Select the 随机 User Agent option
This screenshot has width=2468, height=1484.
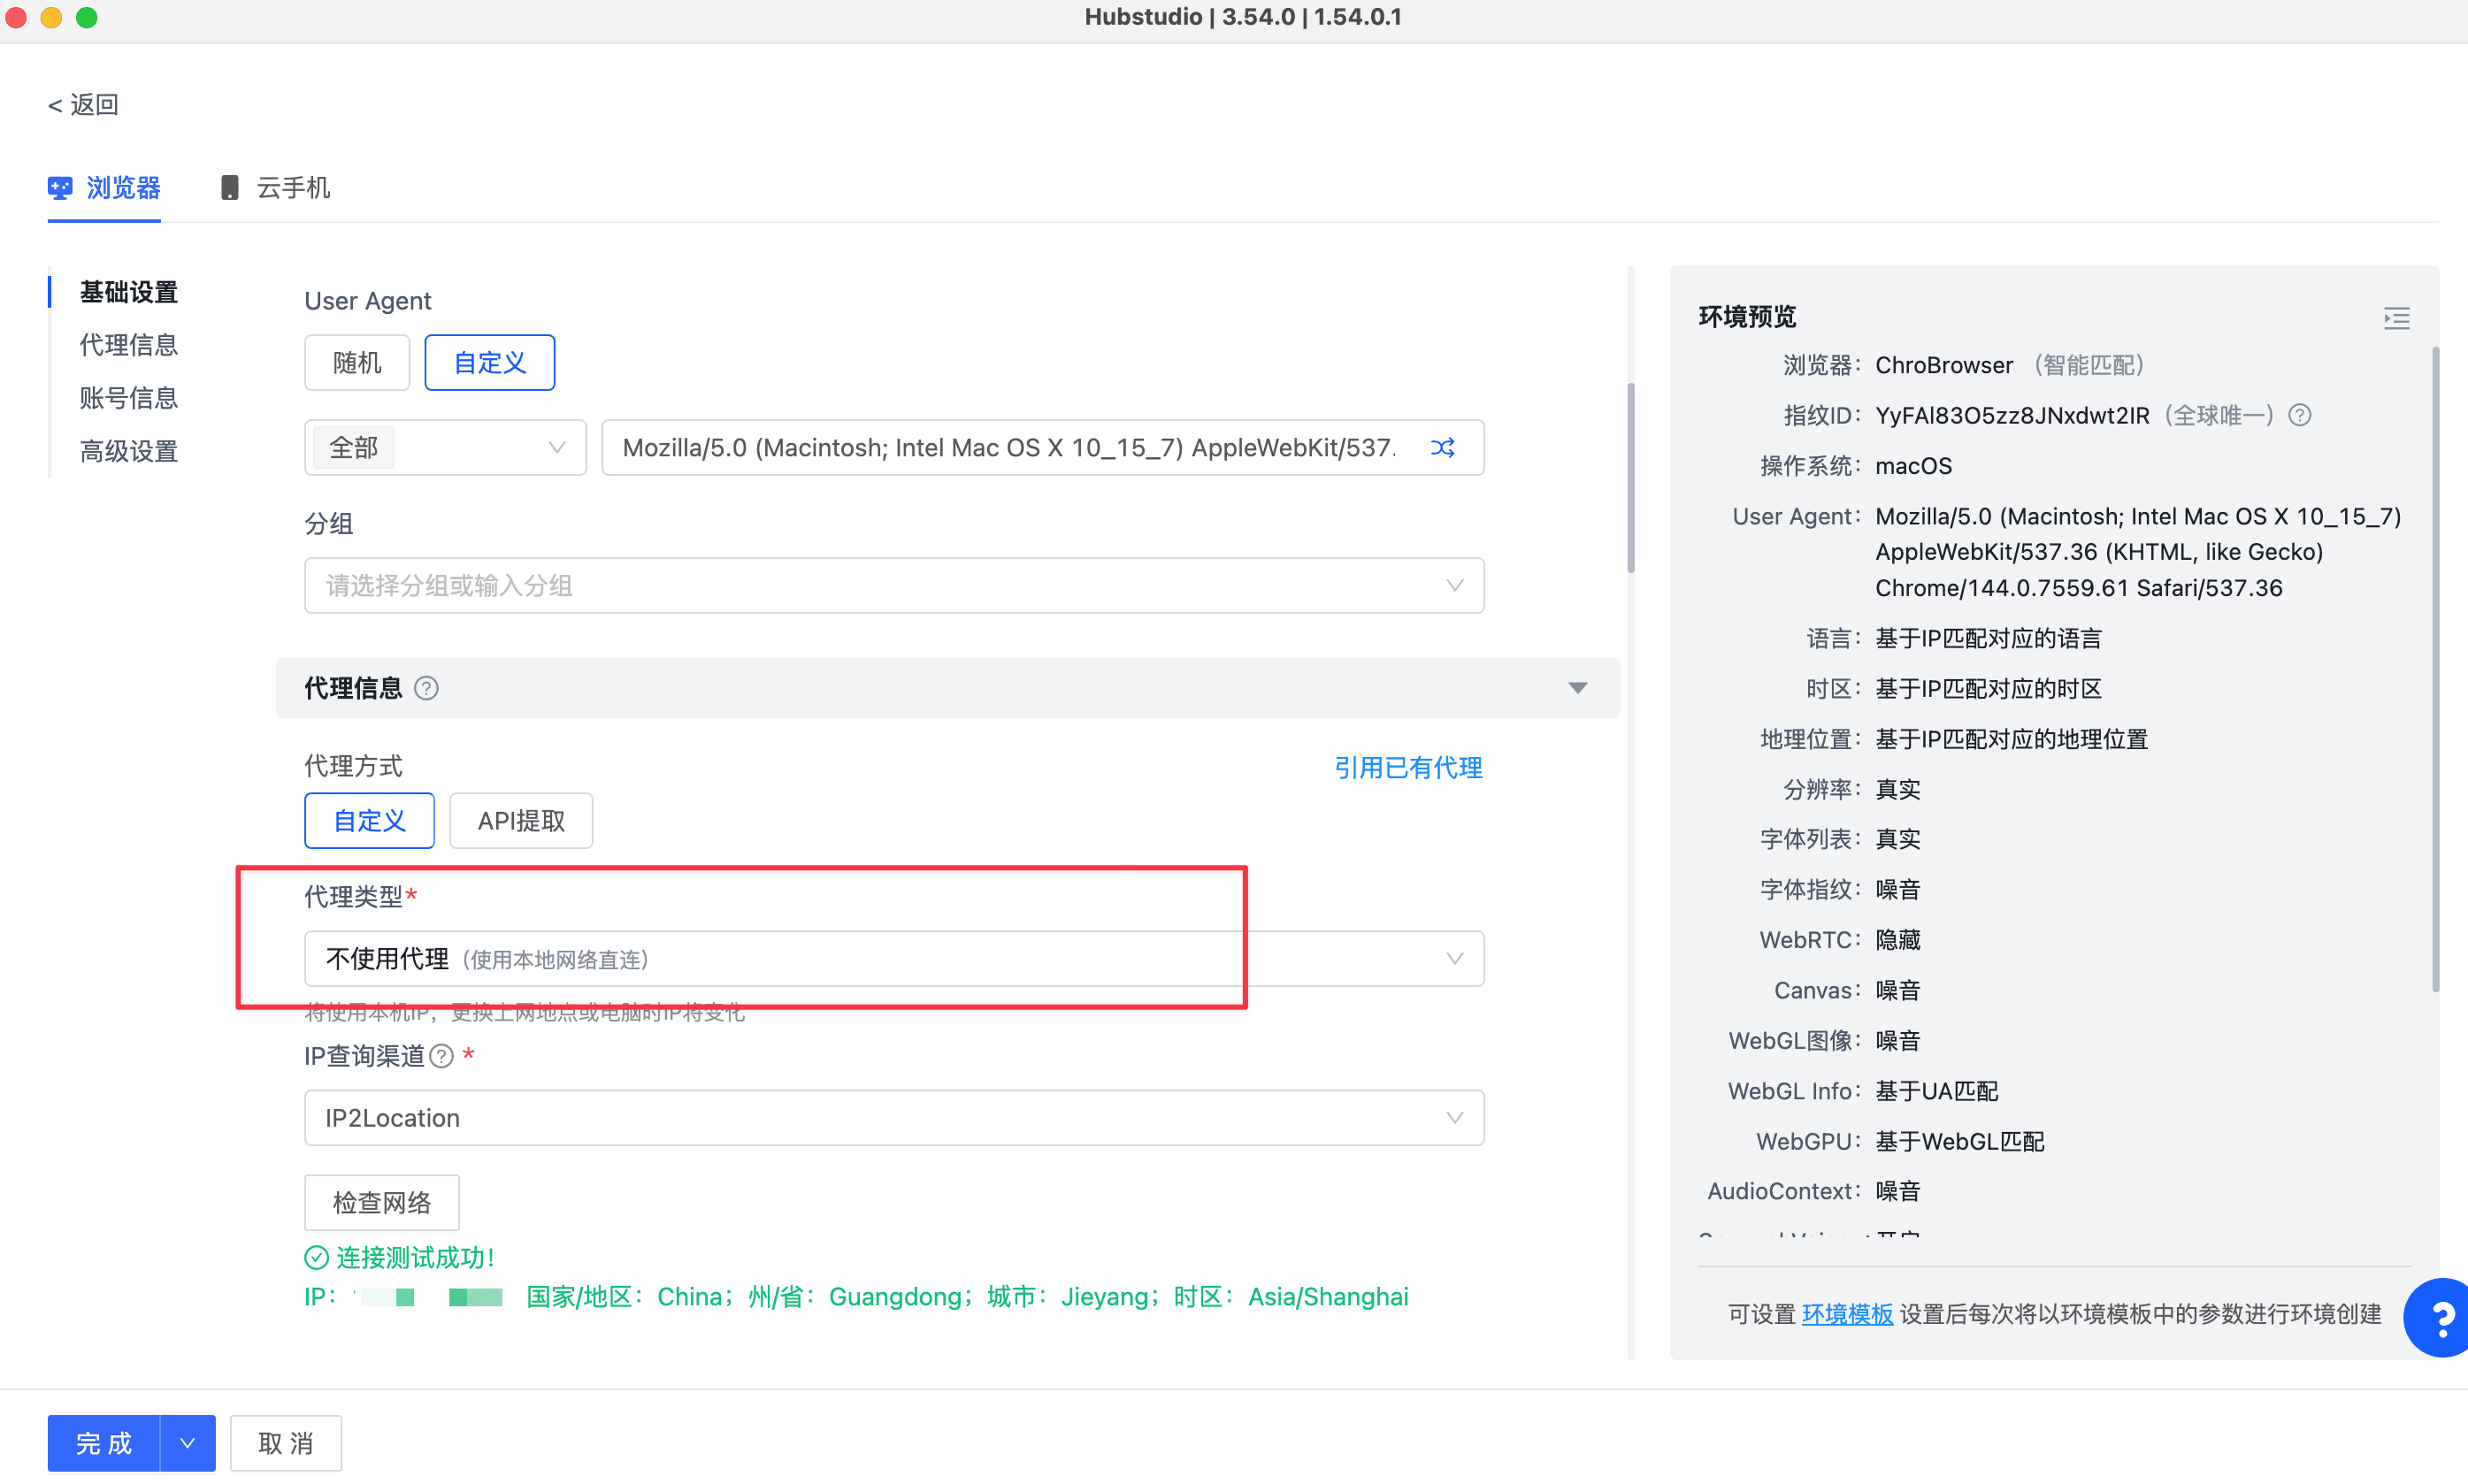point(357,362)
